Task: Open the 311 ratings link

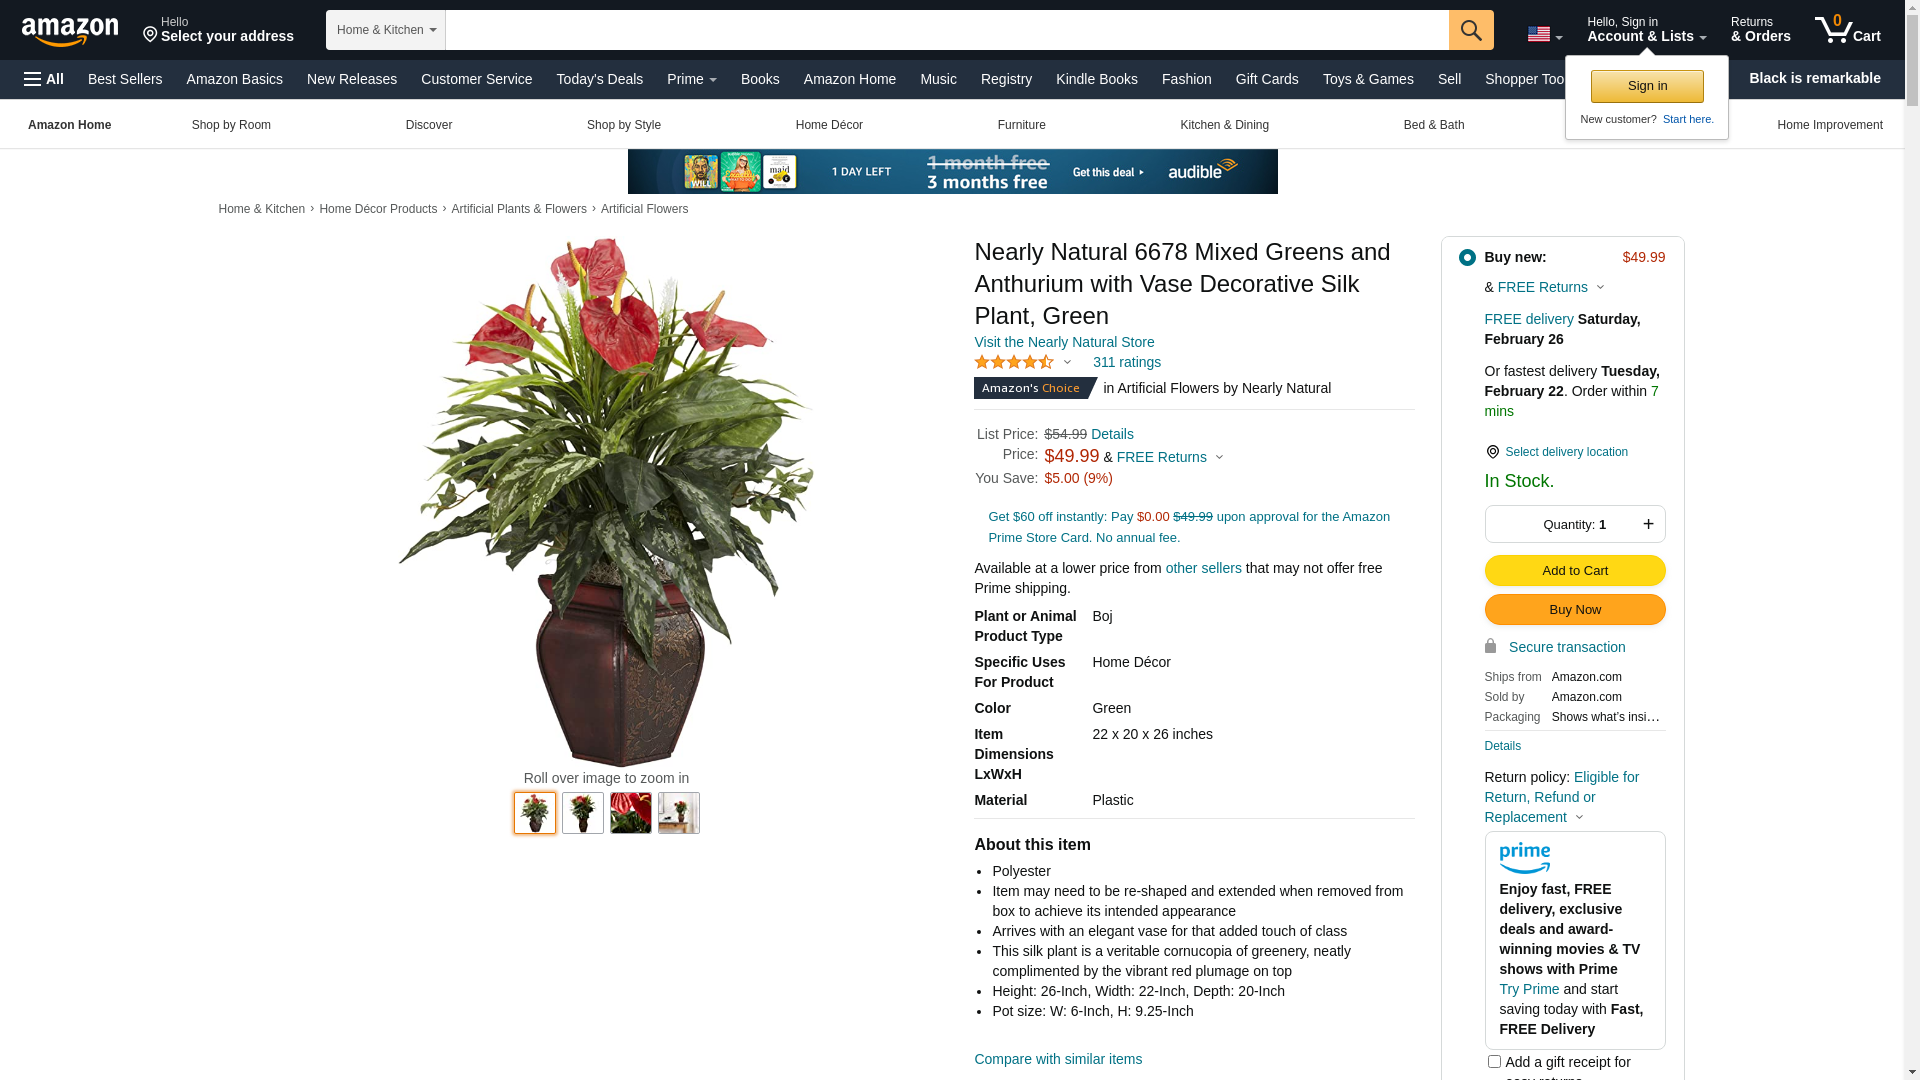Action: (x=1127, y=362)
